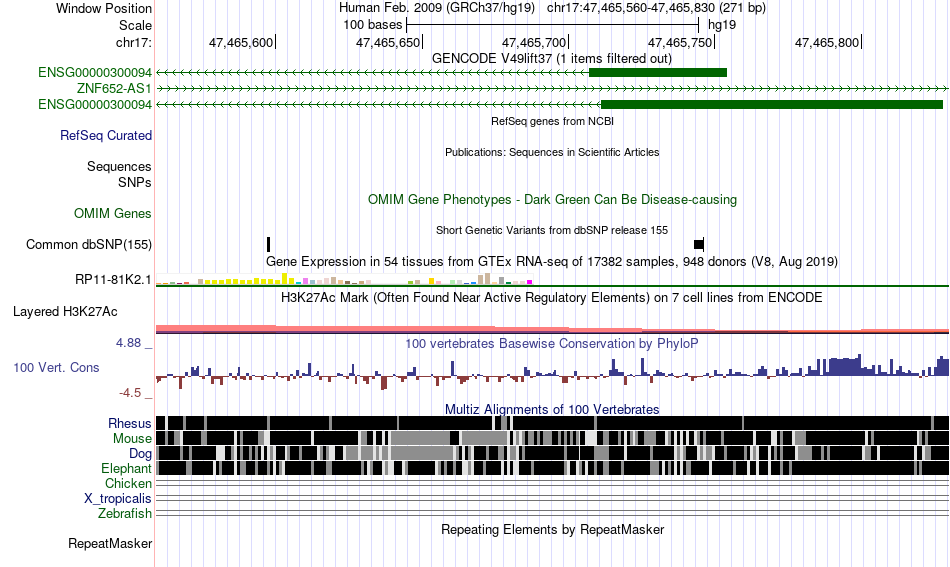Click the Layered H3K27Ac track label
The width and height of the screenshot is (950, 567).
pos(65,311)
